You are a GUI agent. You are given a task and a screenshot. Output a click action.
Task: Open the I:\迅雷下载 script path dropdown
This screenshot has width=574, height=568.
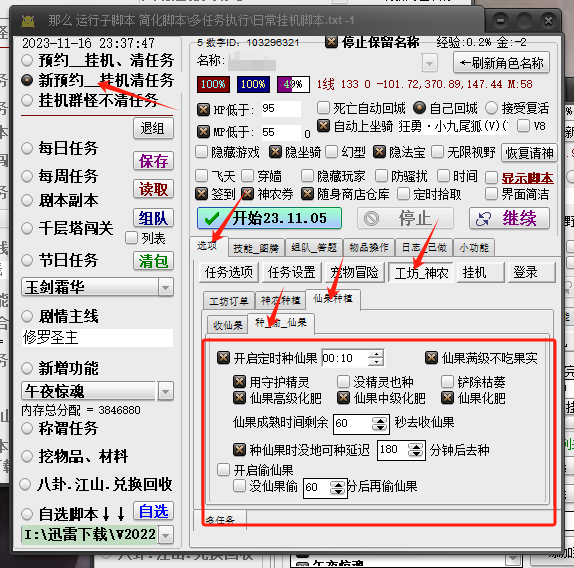[x=165, y=535]
